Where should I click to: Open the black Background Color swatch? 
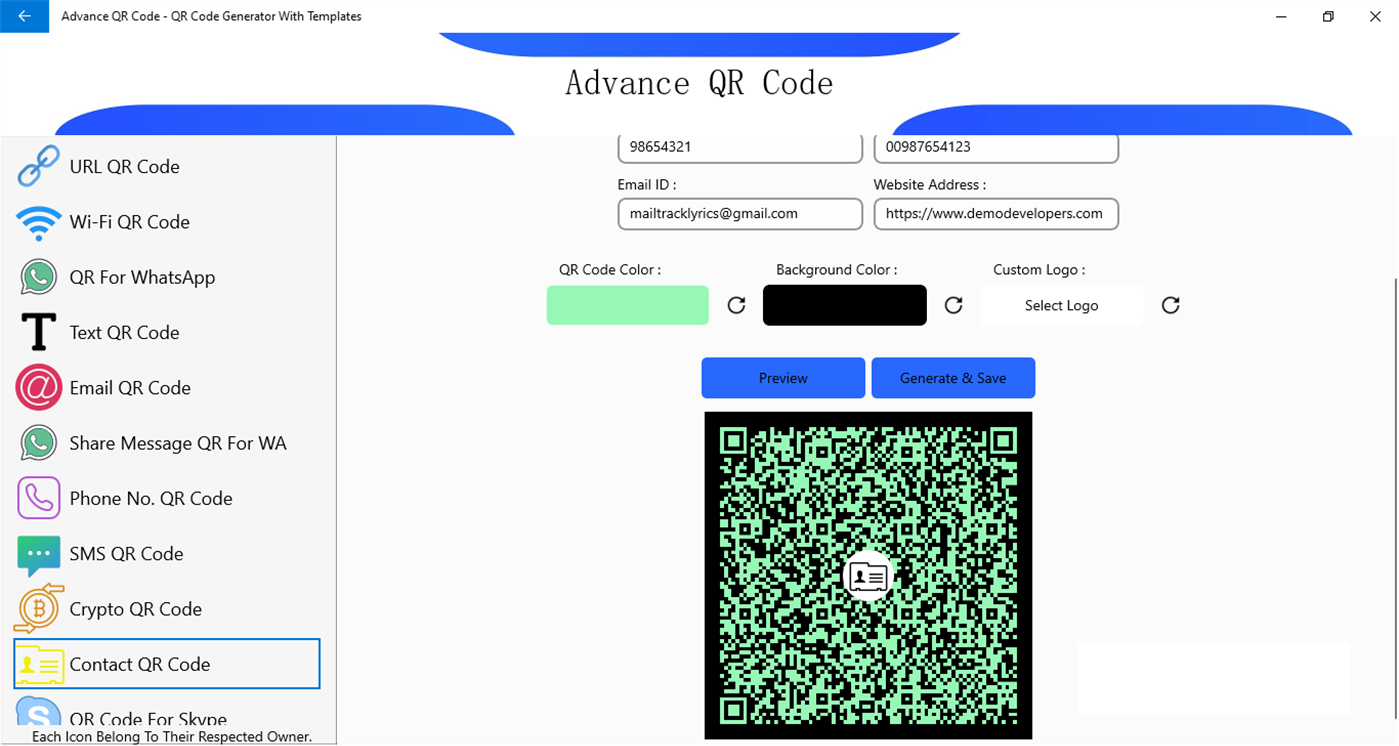pyautogui.click(x=845, y=305)
